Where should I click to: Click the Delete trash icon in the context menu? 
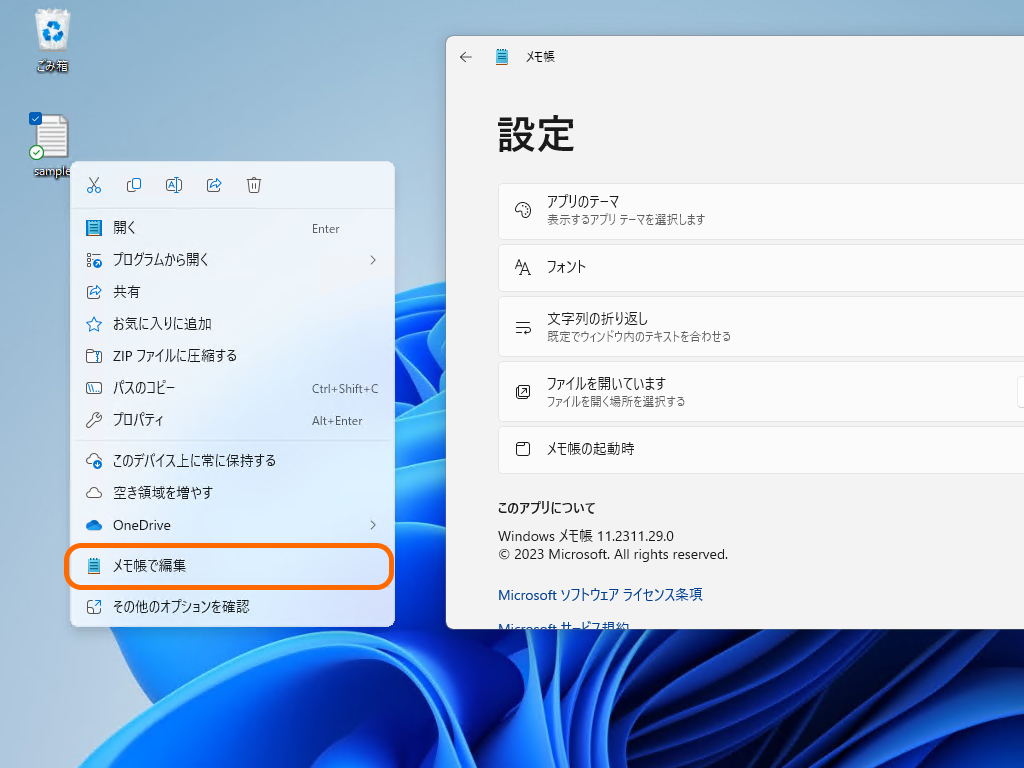coord(254,185)
